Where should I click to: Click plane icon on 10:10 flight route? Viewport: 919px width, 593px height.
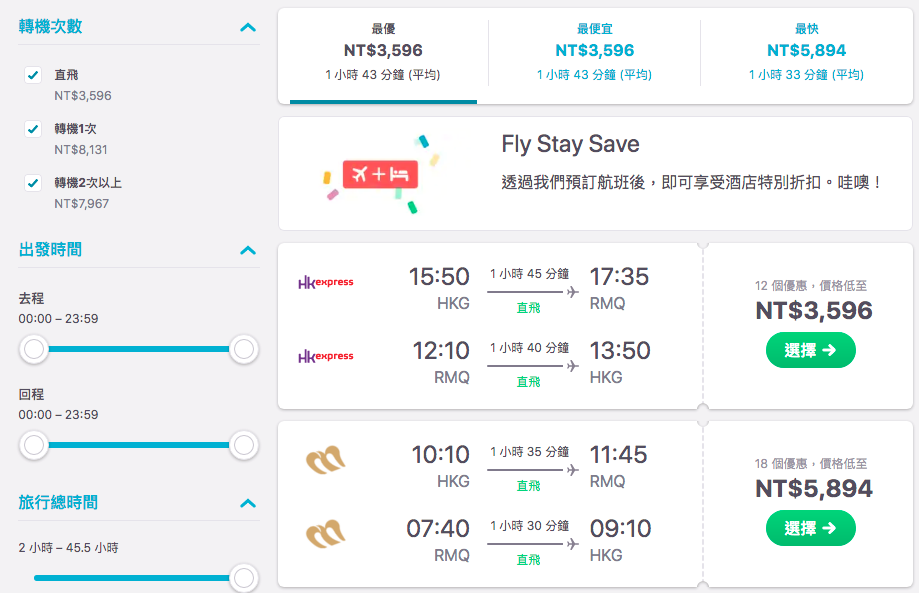coord(572,470)
